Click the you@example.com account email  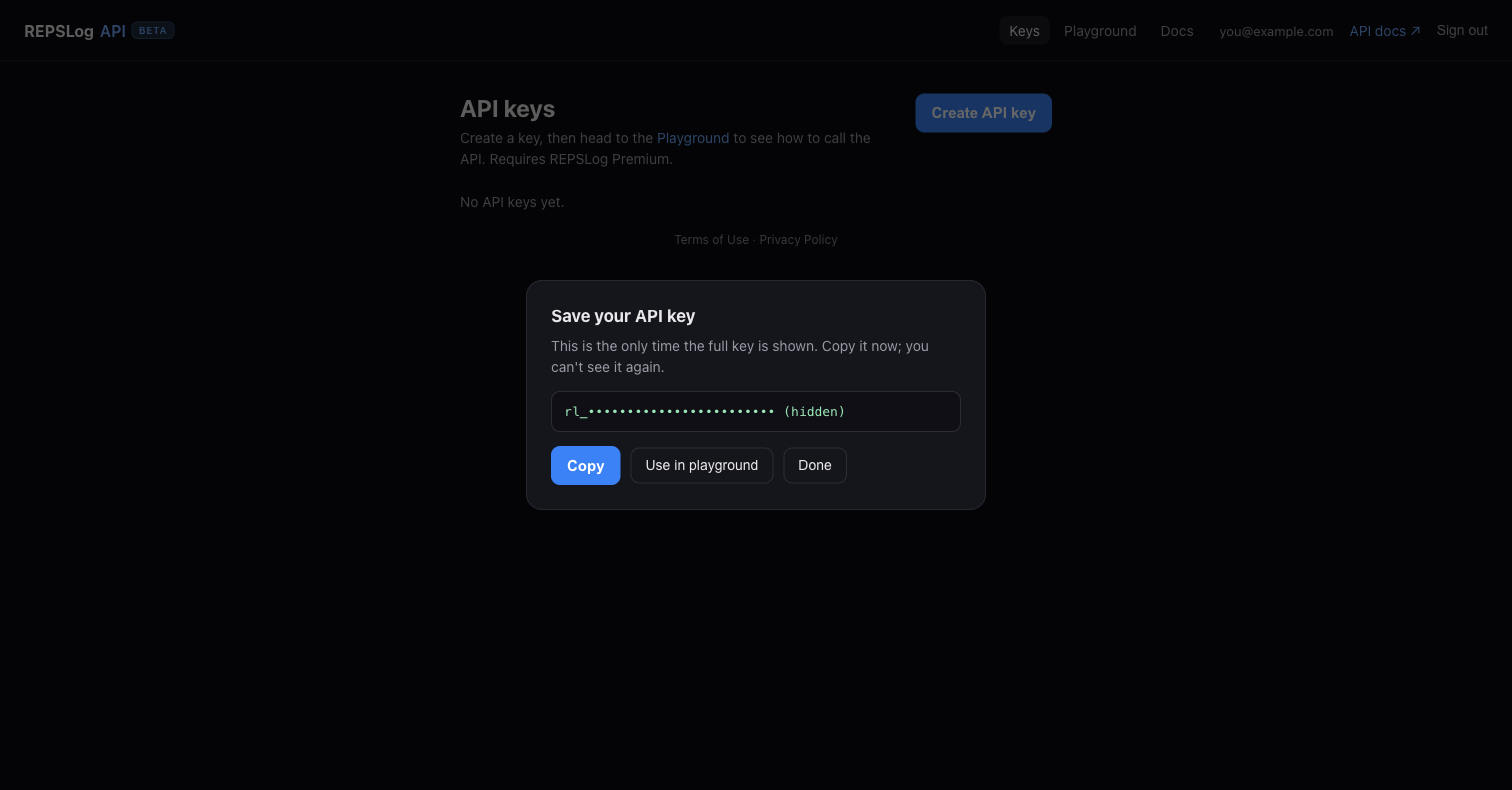click(x=1276, y=31)
